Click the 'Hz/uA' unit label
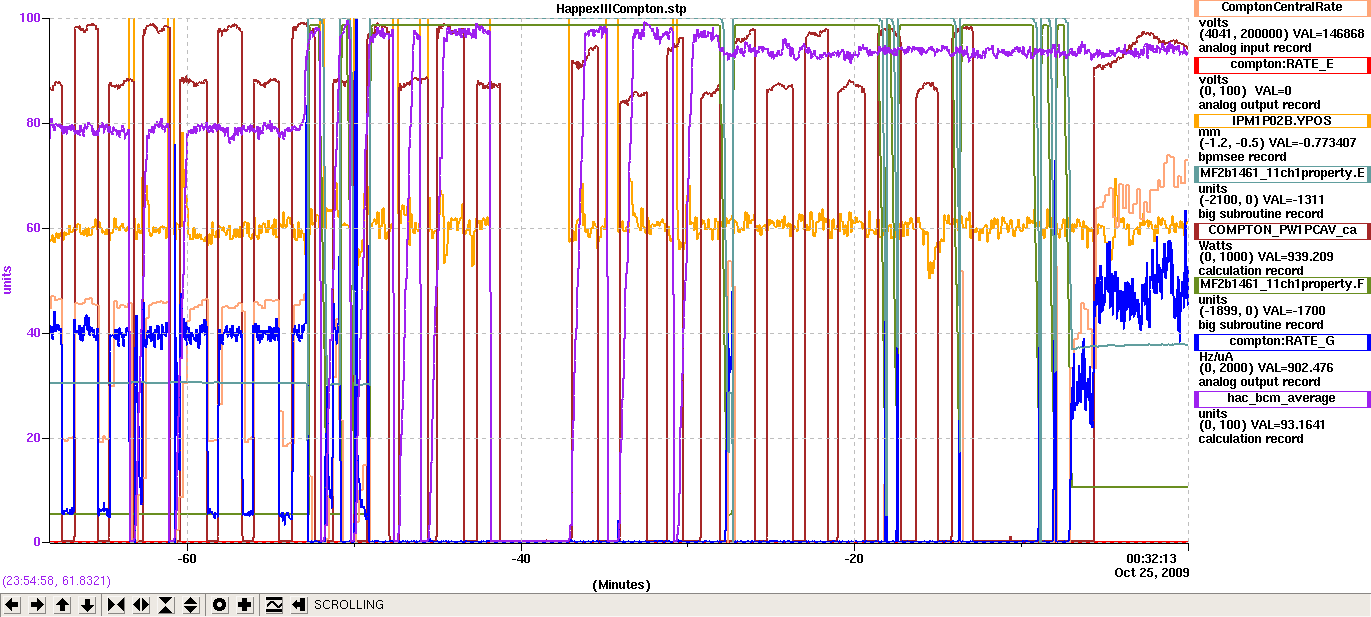The height and width of the screenshot is (617, 1371). (x=1215, y=355)
